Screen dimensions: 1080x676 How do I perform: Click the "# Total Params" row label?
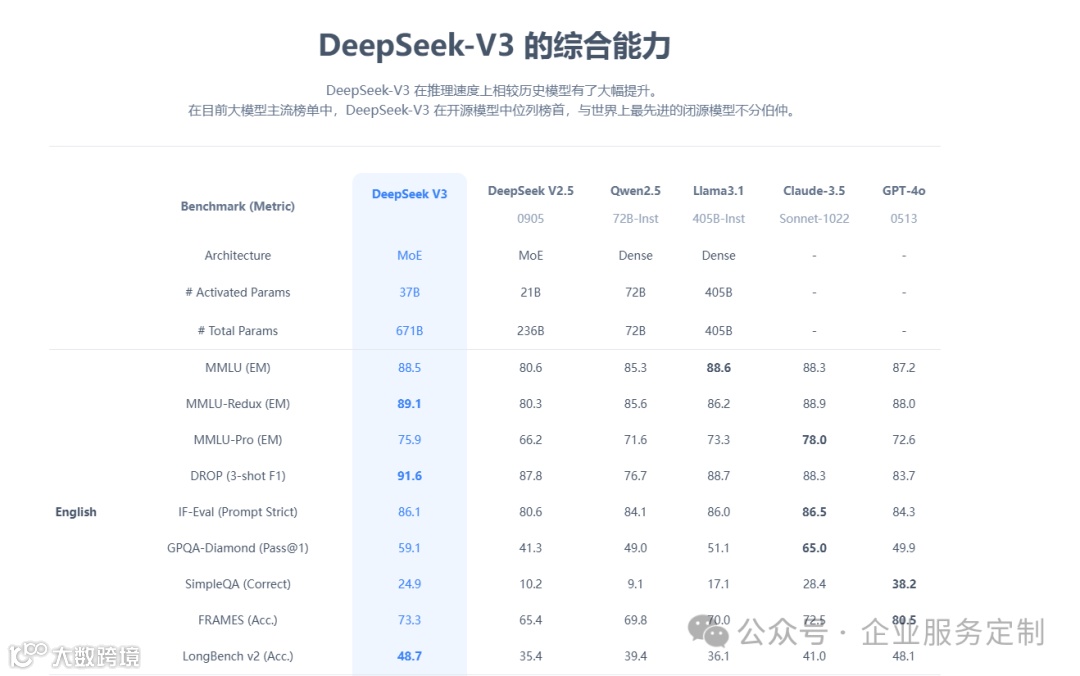238,331
